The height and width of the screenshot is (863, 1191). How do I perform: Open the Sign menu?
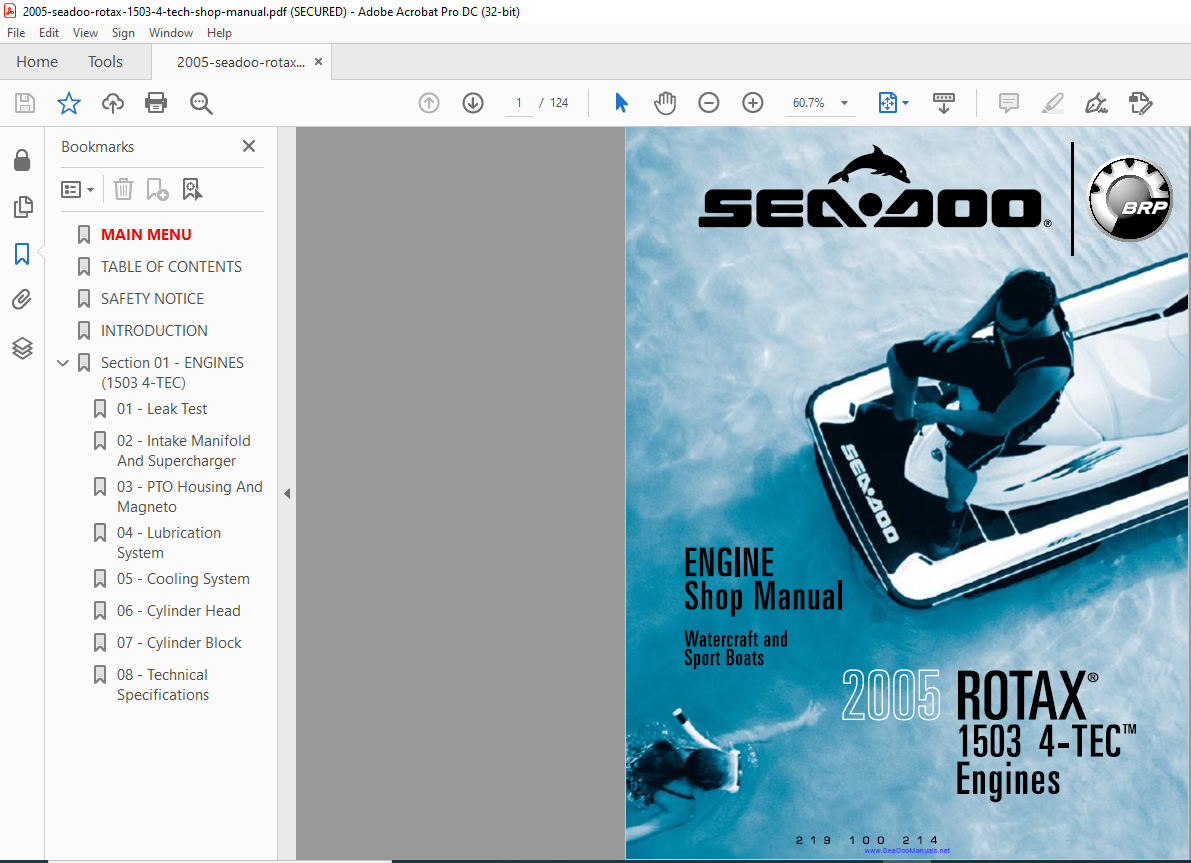coord(123,33)
